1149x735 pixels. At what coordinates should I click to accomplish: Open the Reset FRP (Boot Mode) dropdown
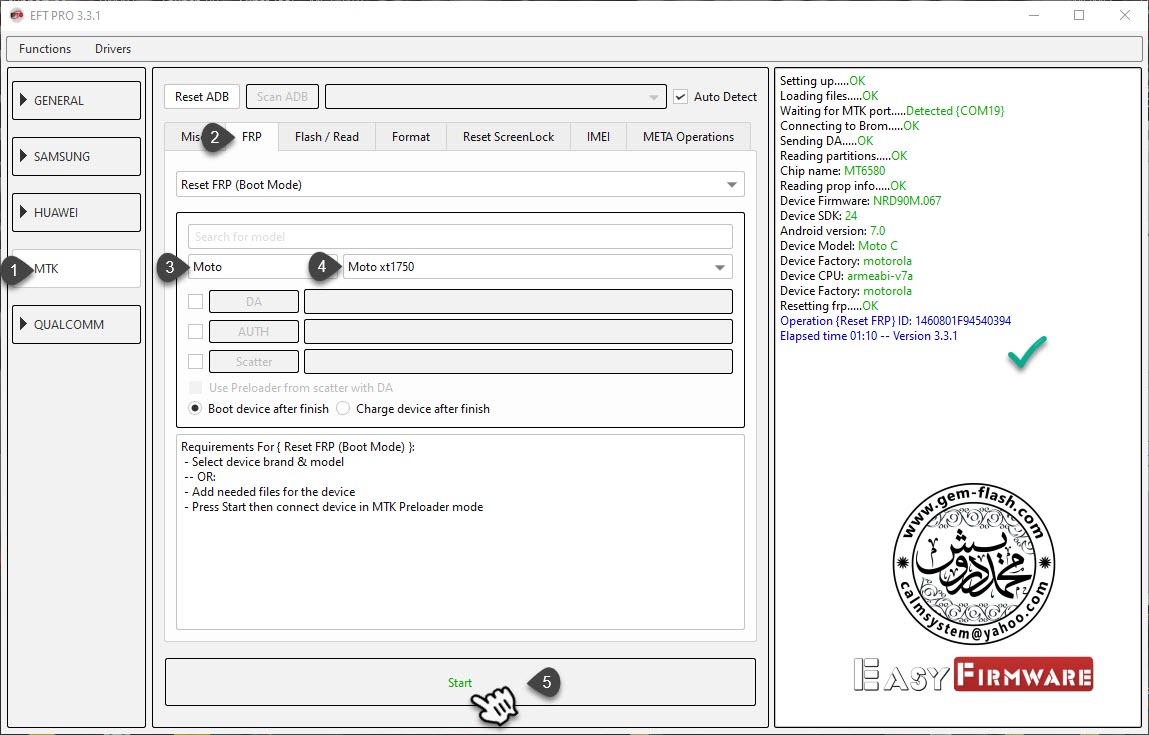coord(460,185)
